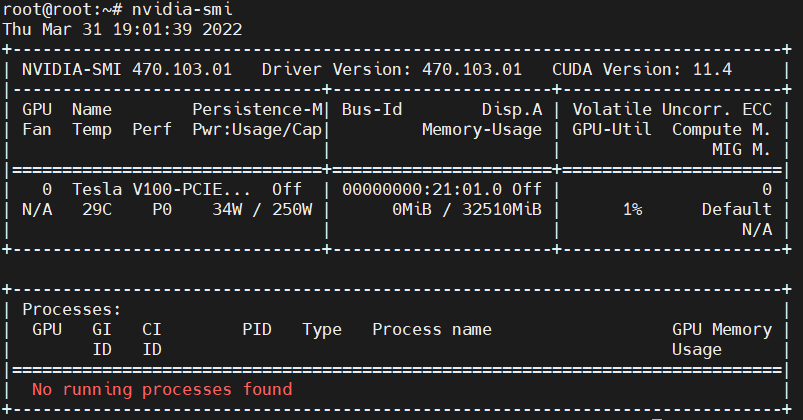803x420 pixels.
Task: Click the 'Pwr:Usage/Cap' header
Action: [x=258, y=130]
